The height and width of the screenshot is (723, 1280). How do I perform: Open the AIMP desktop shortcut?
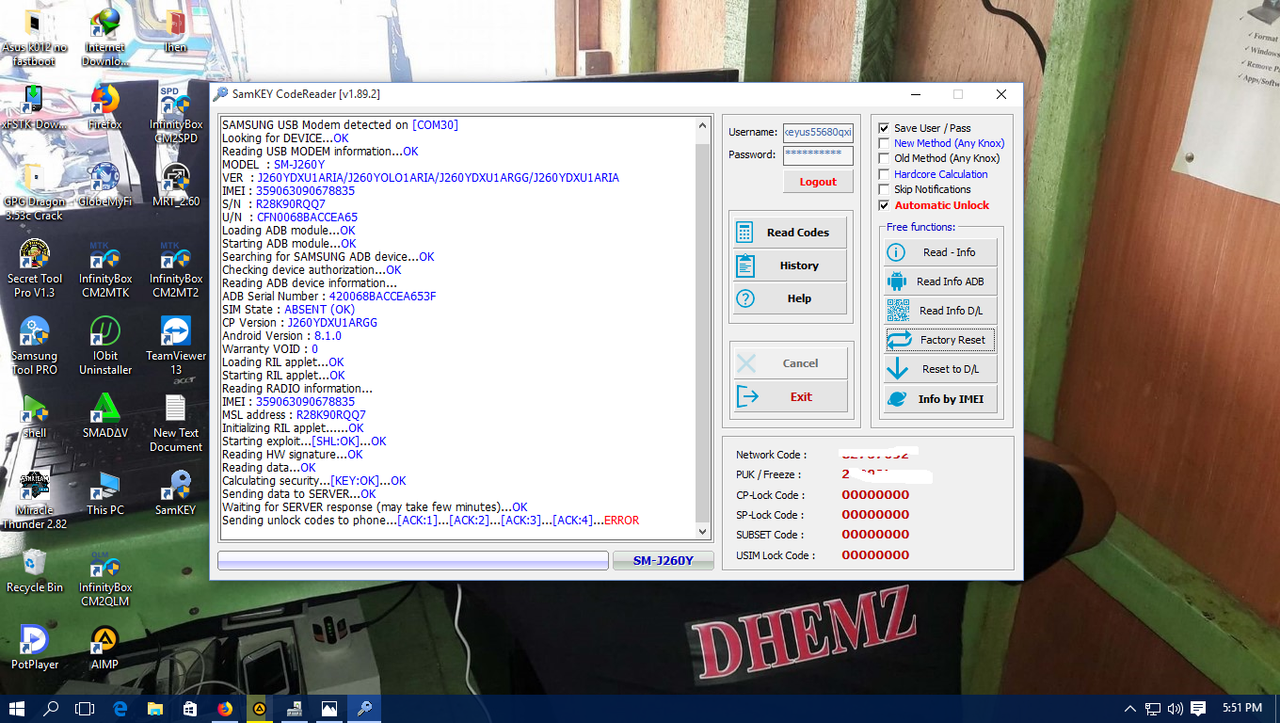tap(105, 648)
